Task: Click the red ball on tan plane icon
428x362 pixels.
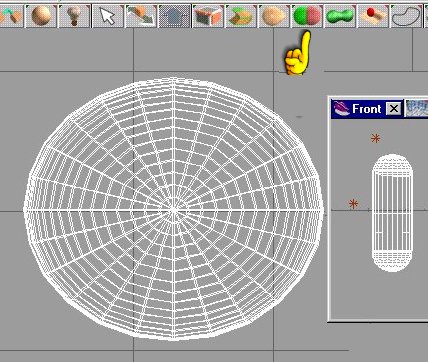Action: 373,16
